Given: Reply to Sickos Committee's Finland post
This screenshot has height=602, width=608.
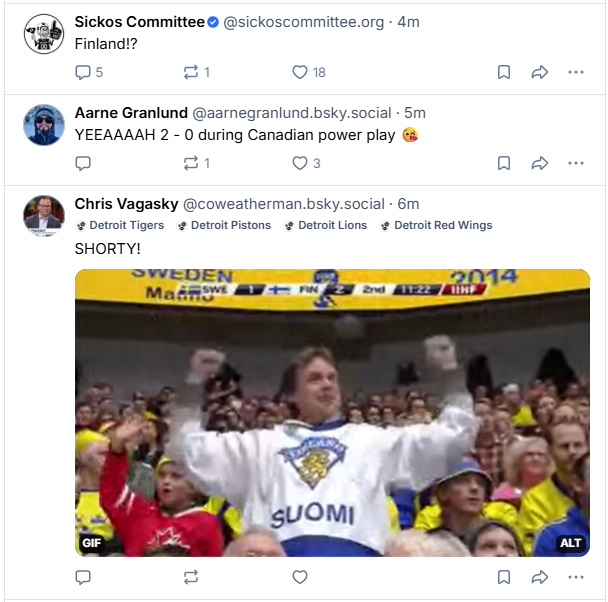Looking at the screenshot, I should (x=83, y=72).
